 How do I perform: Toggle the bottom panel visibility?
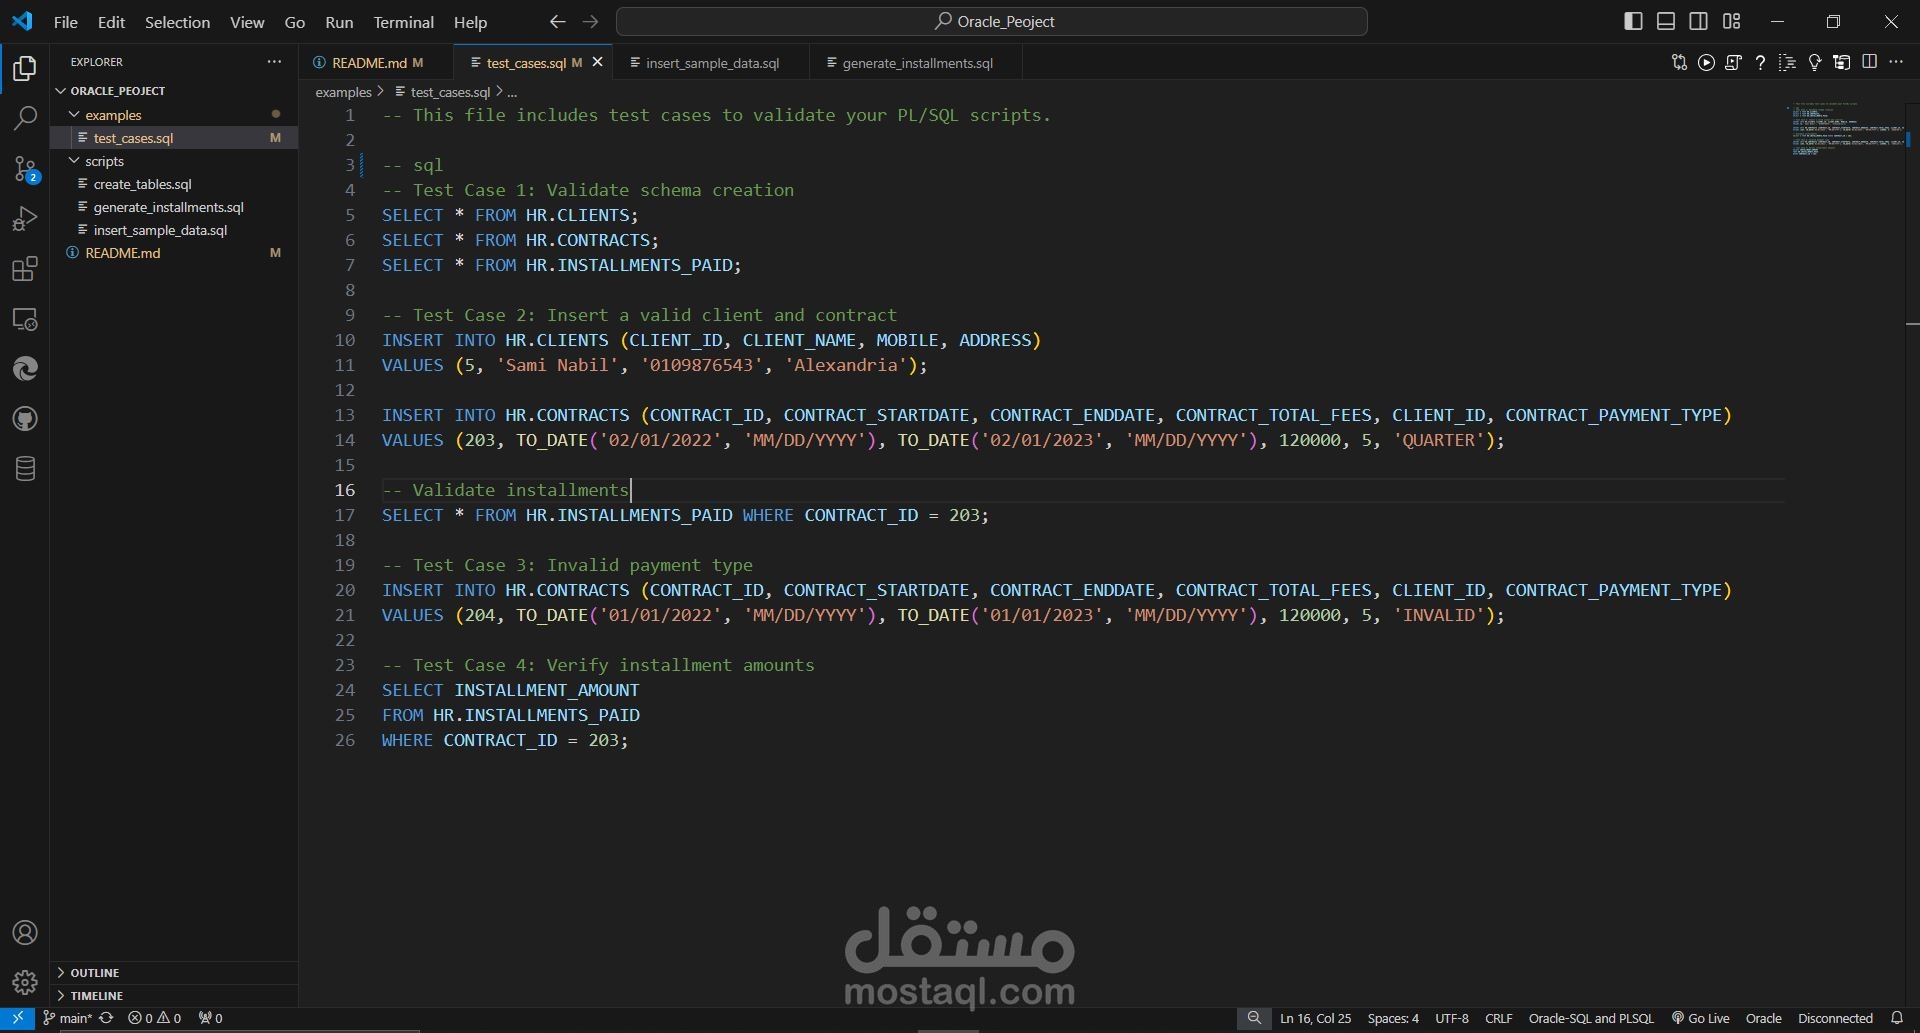tap(1666, 21)
